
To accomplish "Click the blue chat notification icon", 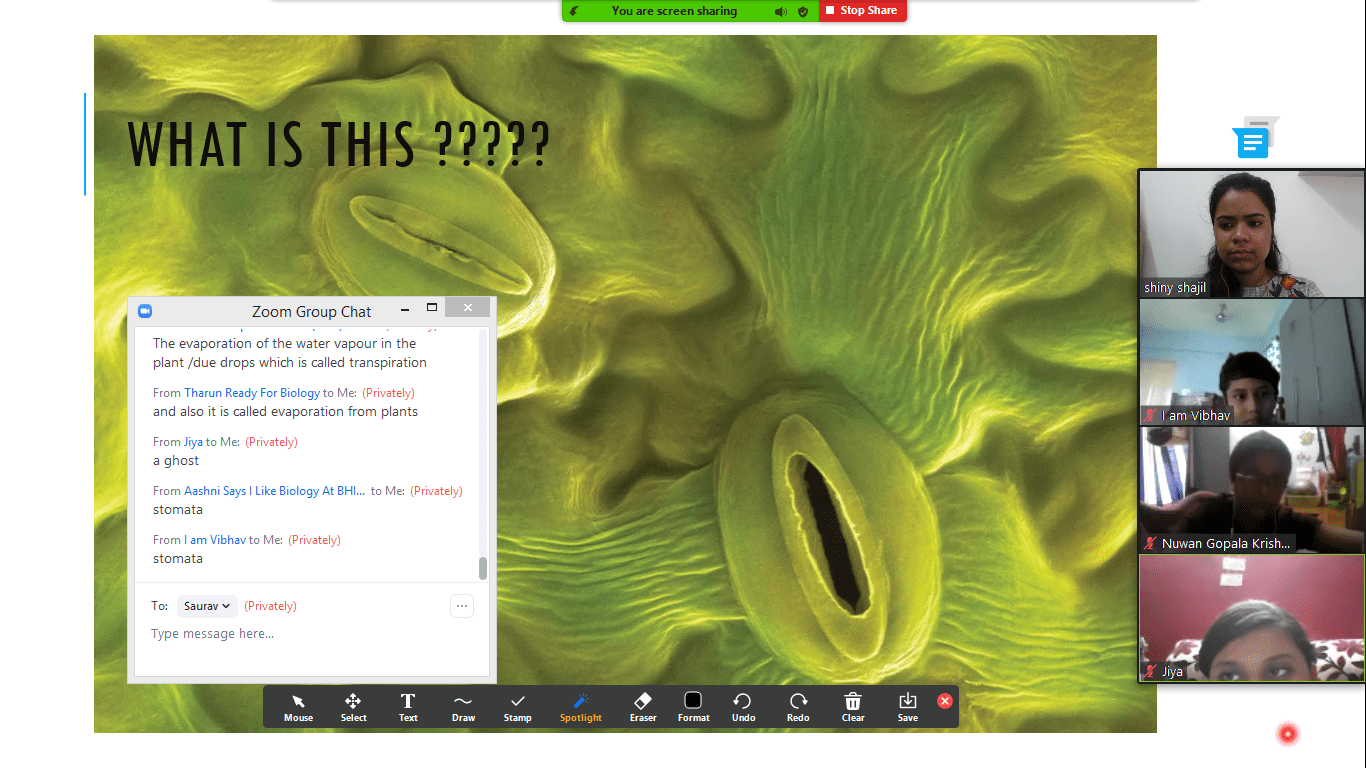I will click(1252, 142).
